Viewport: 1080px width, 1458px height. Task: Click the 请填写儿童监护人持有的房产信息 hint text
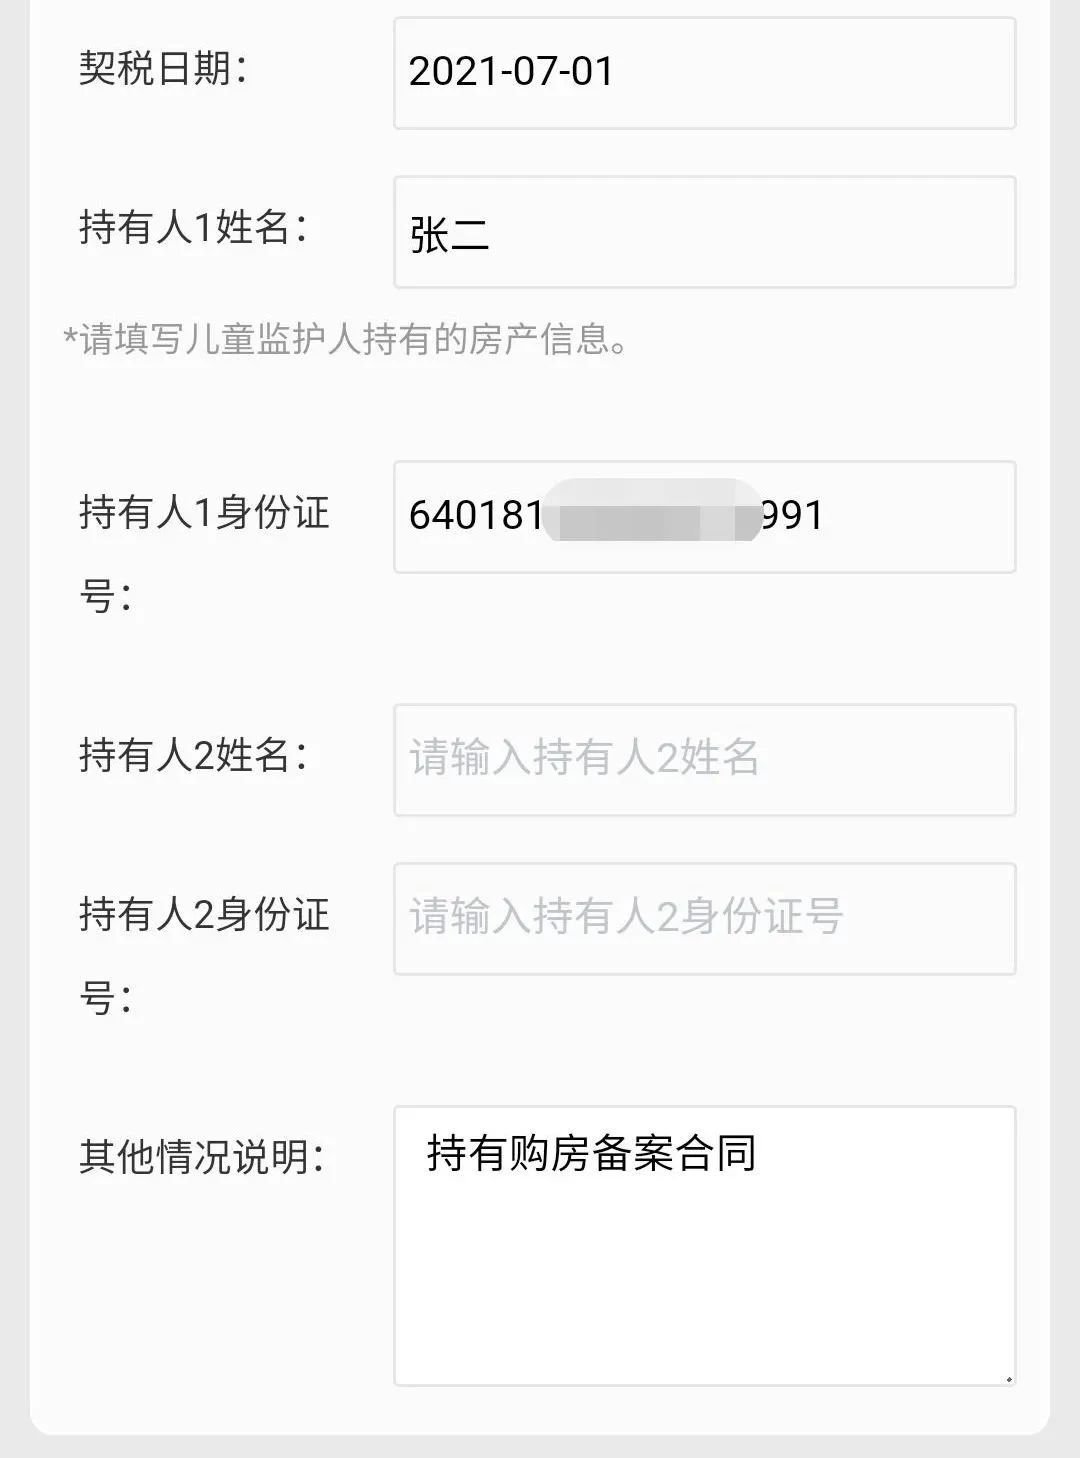pos(346,341)
